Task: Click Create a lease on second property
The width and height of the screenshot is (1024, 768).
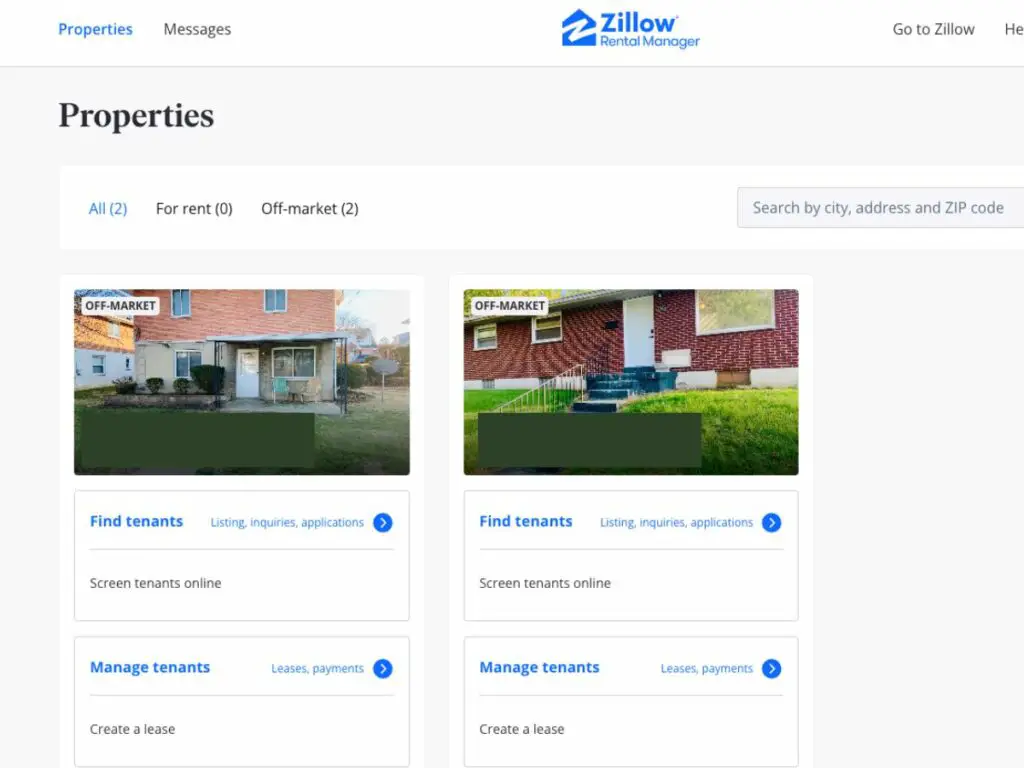Action: (x=522, y=729)
